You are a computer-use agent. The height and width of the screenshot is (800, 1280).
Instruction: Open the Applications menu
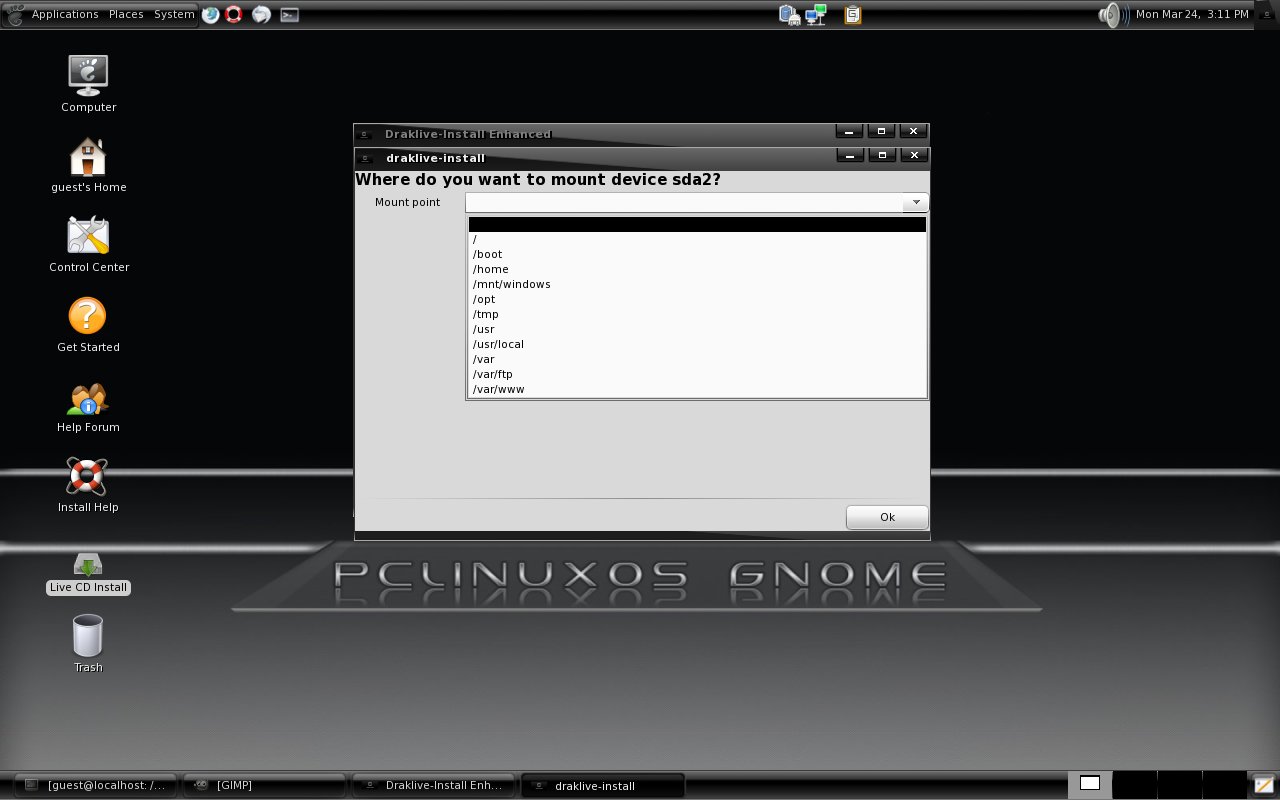(65, 14)
